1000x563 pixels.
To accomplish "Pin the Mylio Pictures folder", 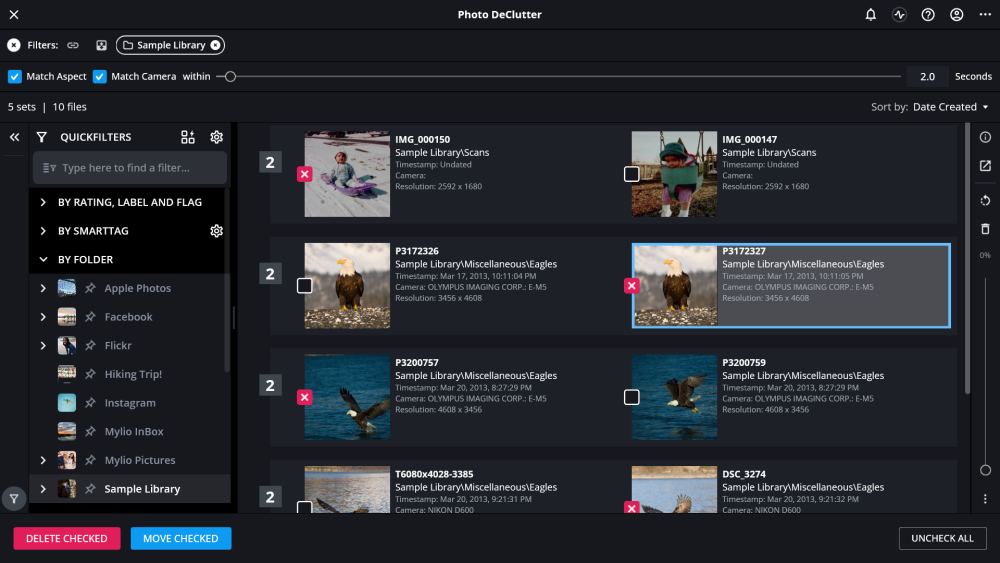I will point(91,460).
